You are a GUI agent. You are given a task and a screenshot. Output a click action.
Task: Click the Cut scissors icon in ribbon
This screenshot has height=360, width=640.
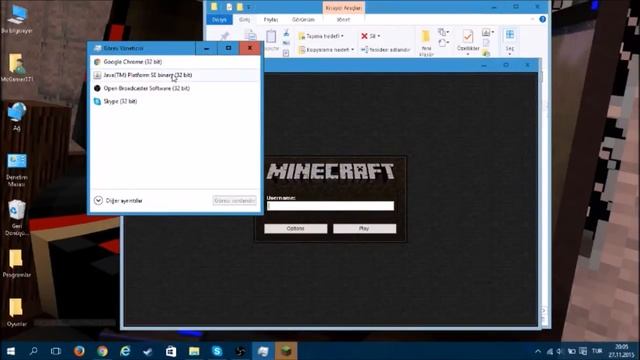(286, 33)
